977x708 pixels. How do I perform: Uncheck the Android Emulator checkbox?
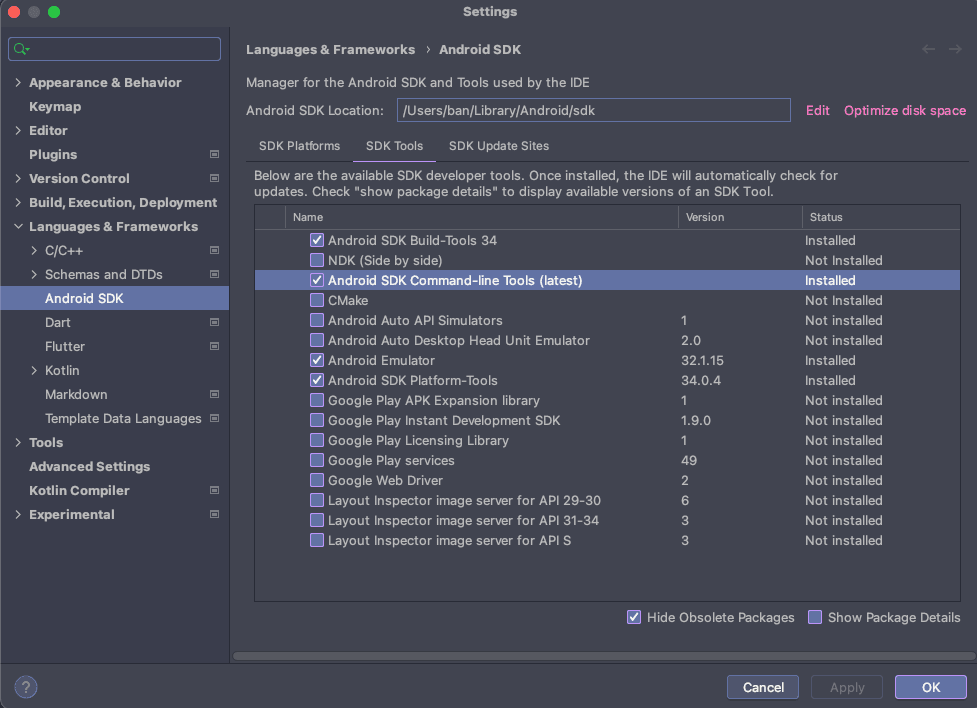pos(317,360)
